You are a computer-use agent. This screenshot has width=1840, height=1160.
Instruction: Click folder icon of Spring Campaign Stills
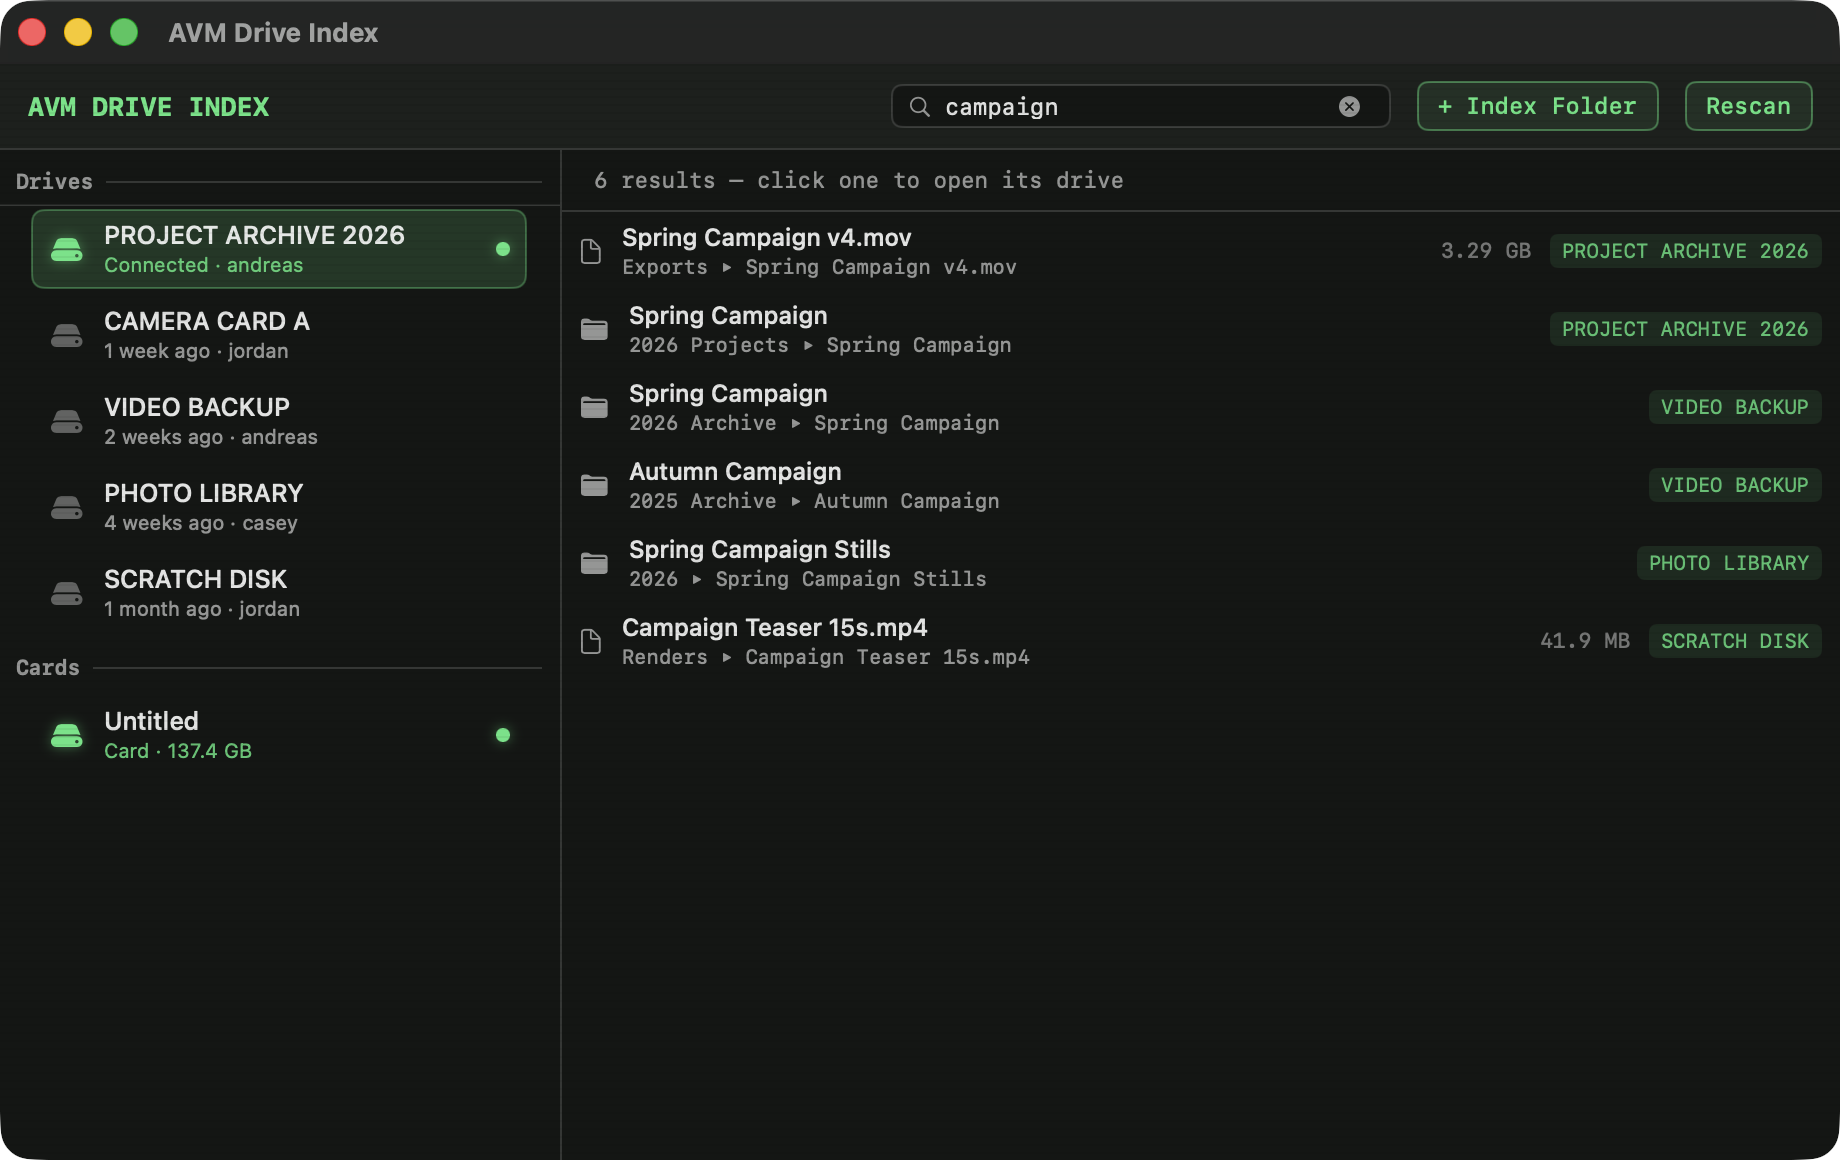594,563
